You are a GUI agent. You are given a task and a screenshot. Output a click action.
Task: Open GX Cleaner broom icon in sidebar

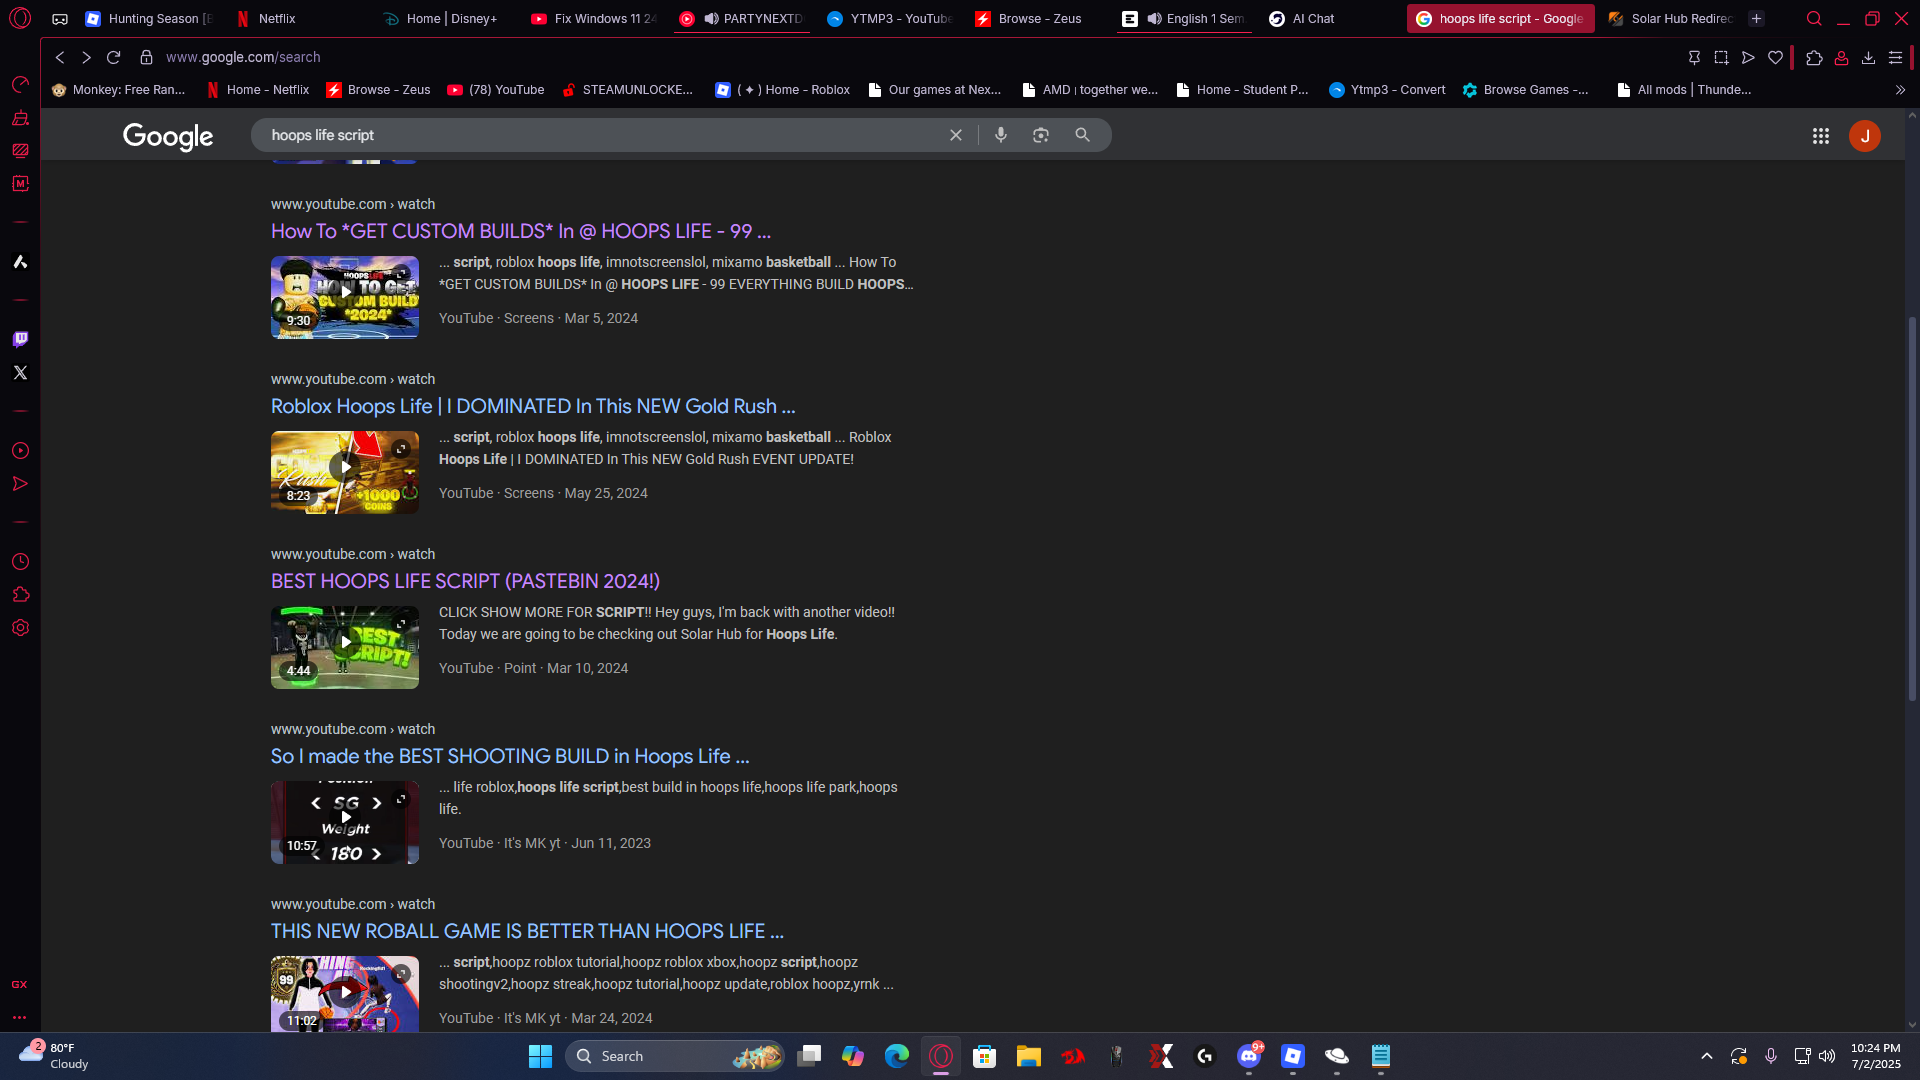click(x=20, y=118)
